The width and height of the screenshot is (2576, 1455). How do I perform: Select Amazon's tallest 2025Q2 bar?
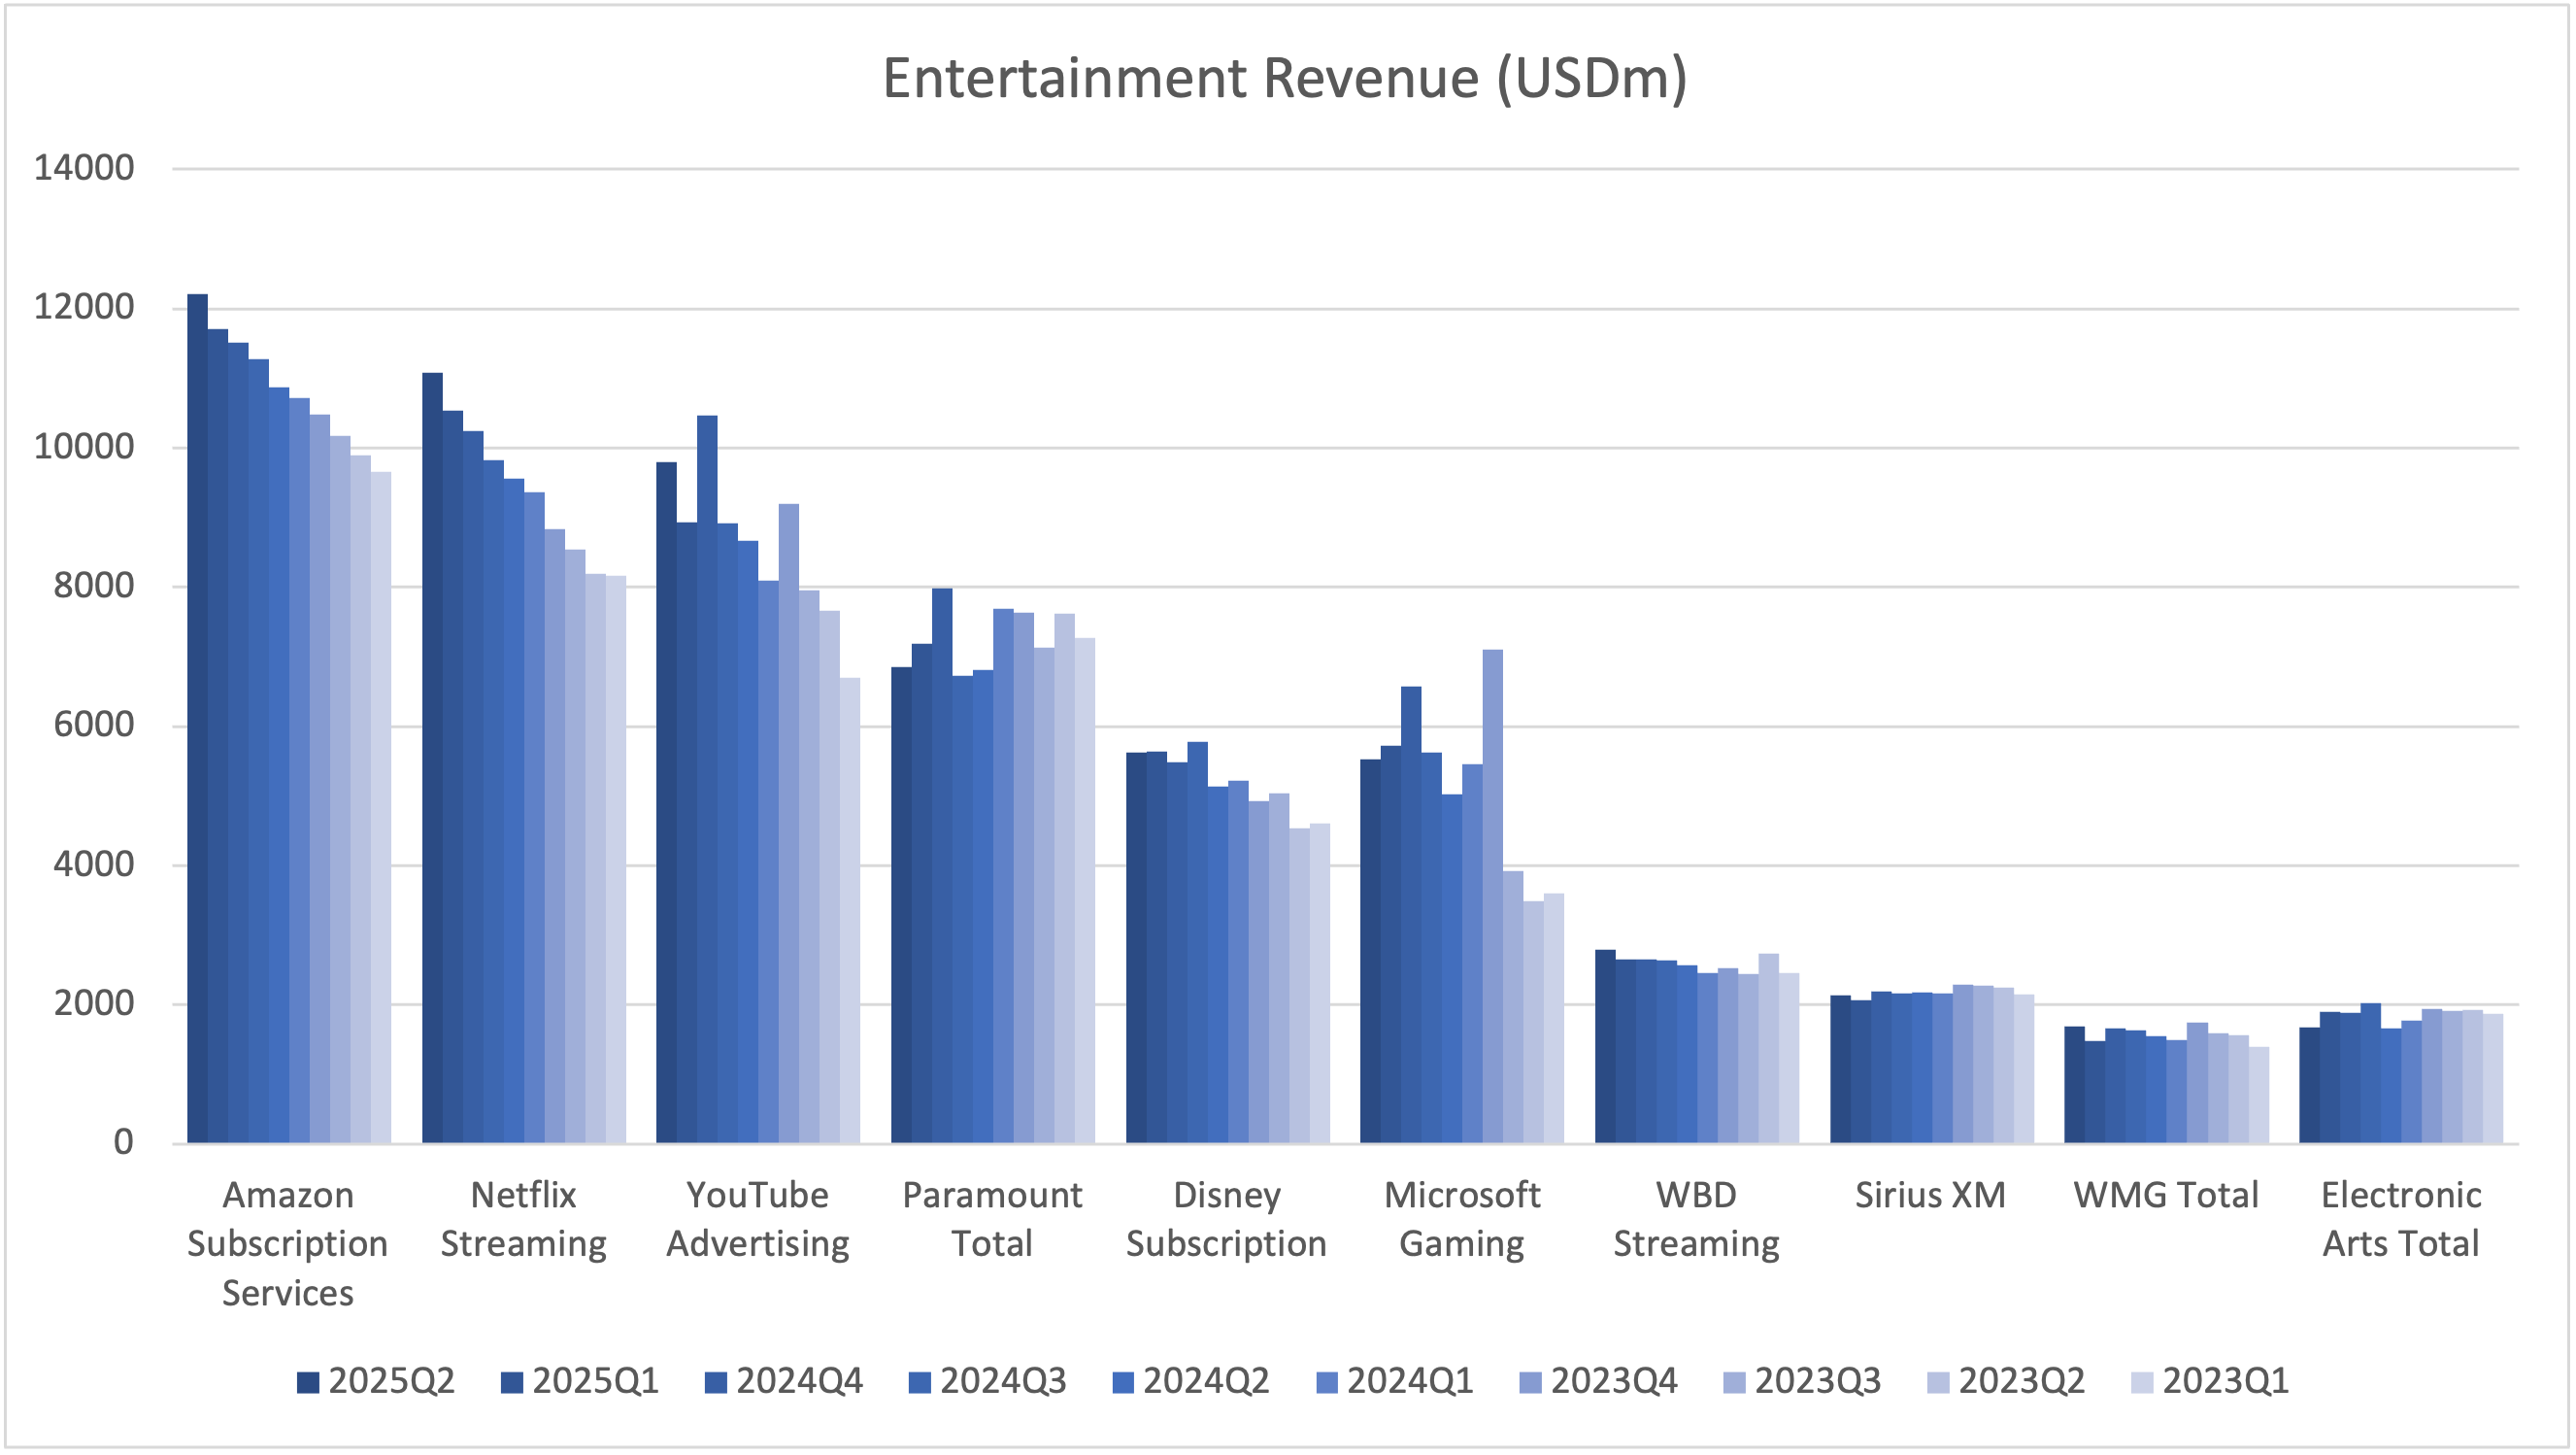click(x=197, y=719)
